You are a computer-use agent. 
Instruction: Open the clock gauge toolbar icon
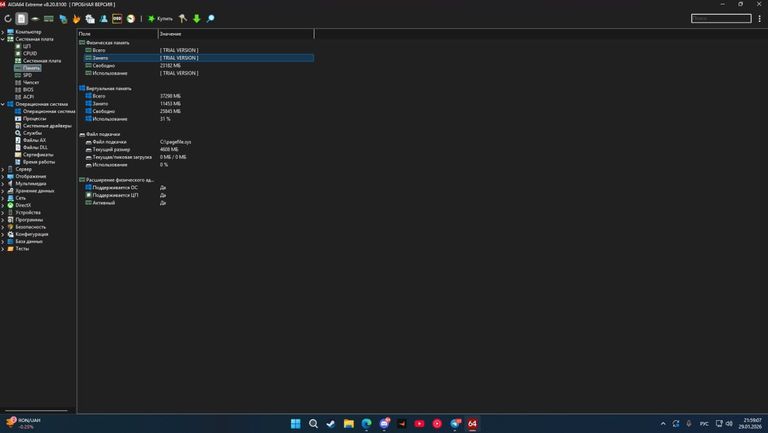[131, 19]
